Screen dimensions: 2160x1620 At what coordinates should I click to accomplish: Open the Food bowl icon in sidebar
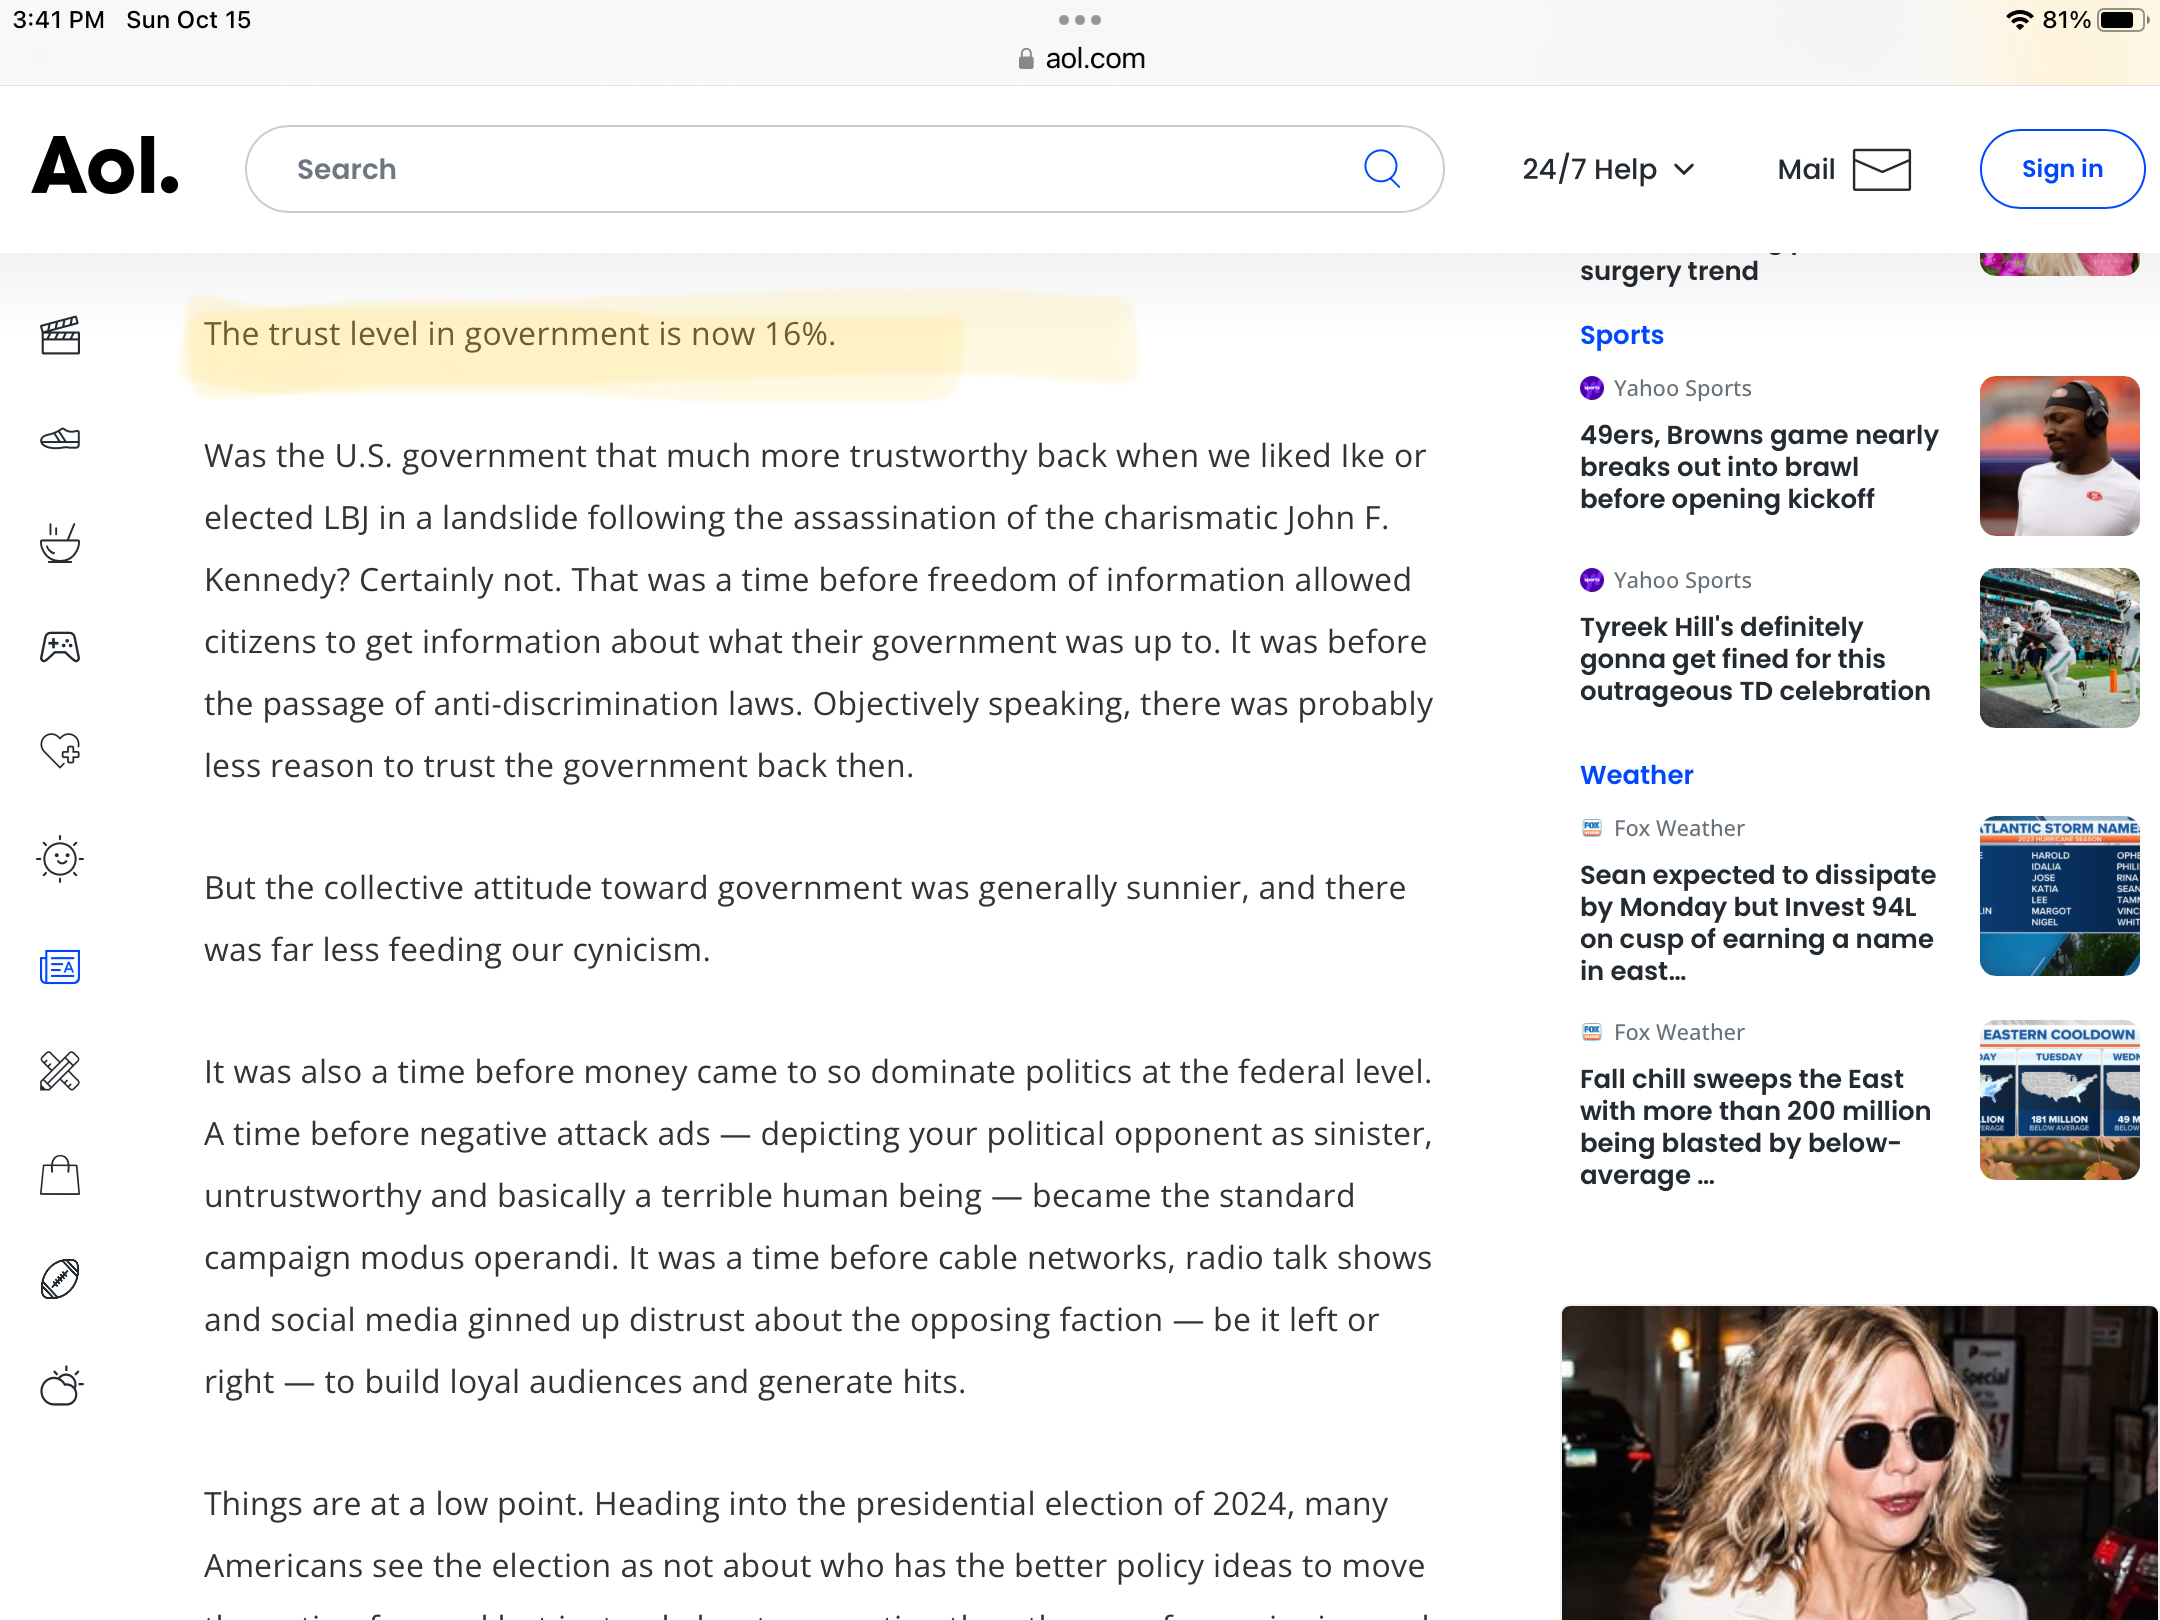click(x=60, y=543)
